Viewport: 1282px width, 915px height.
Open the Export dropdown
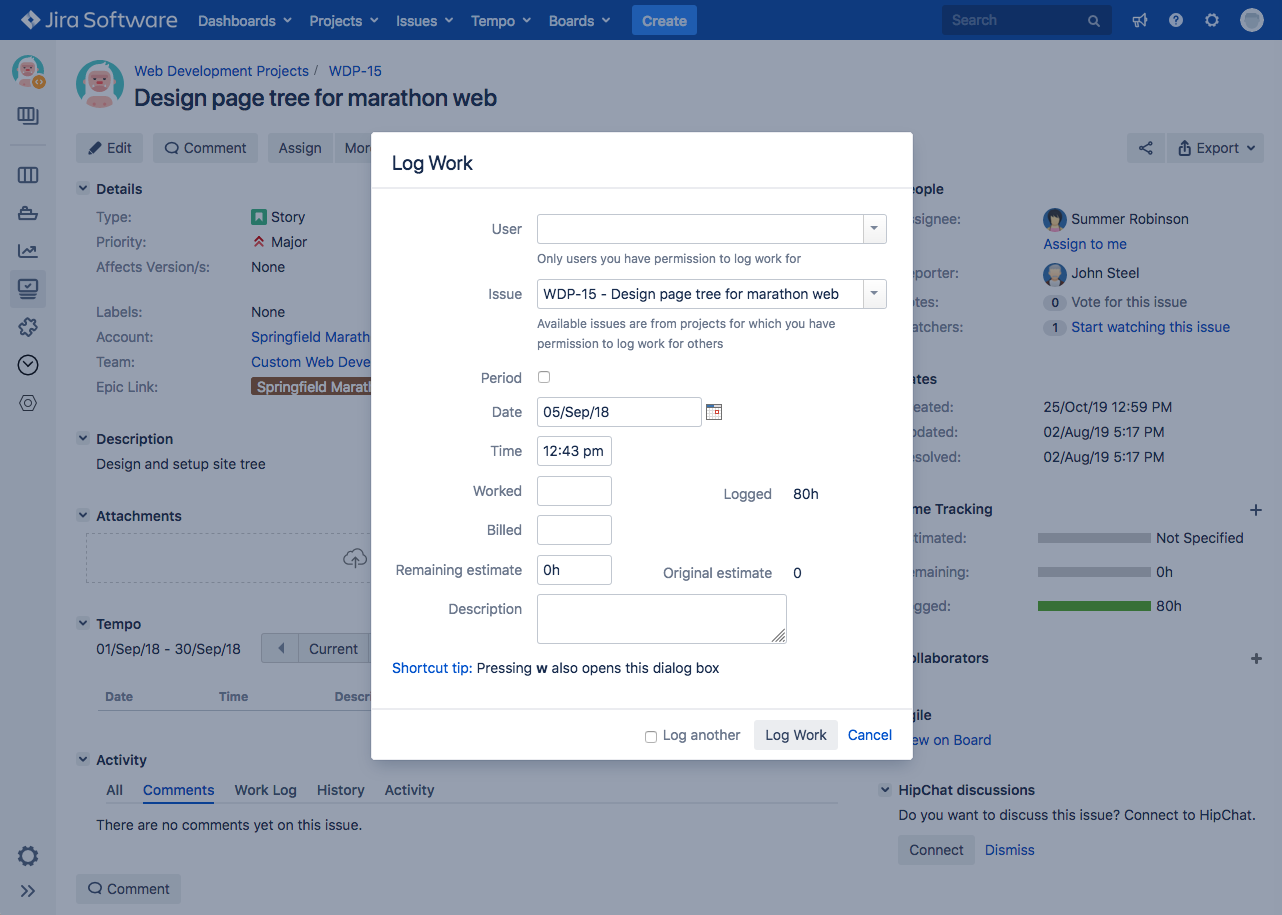[1215, 148]
